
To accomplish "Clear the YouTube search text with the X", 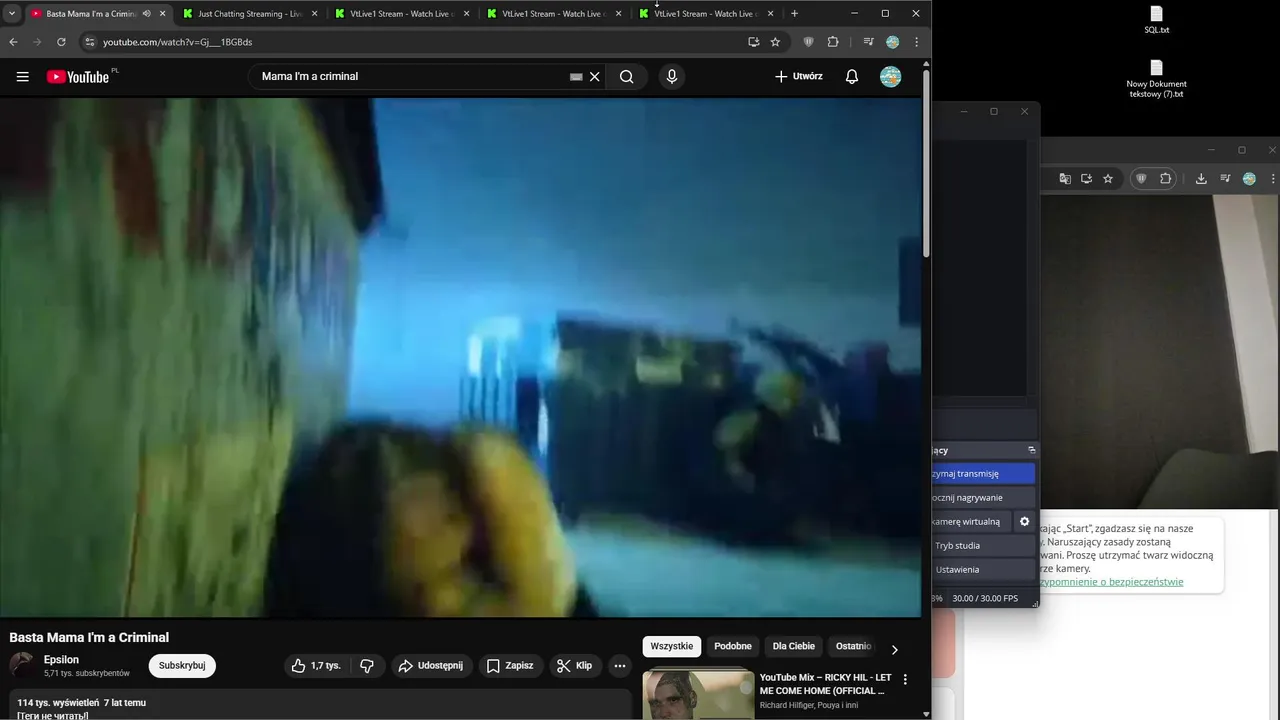I will (594, 77).
